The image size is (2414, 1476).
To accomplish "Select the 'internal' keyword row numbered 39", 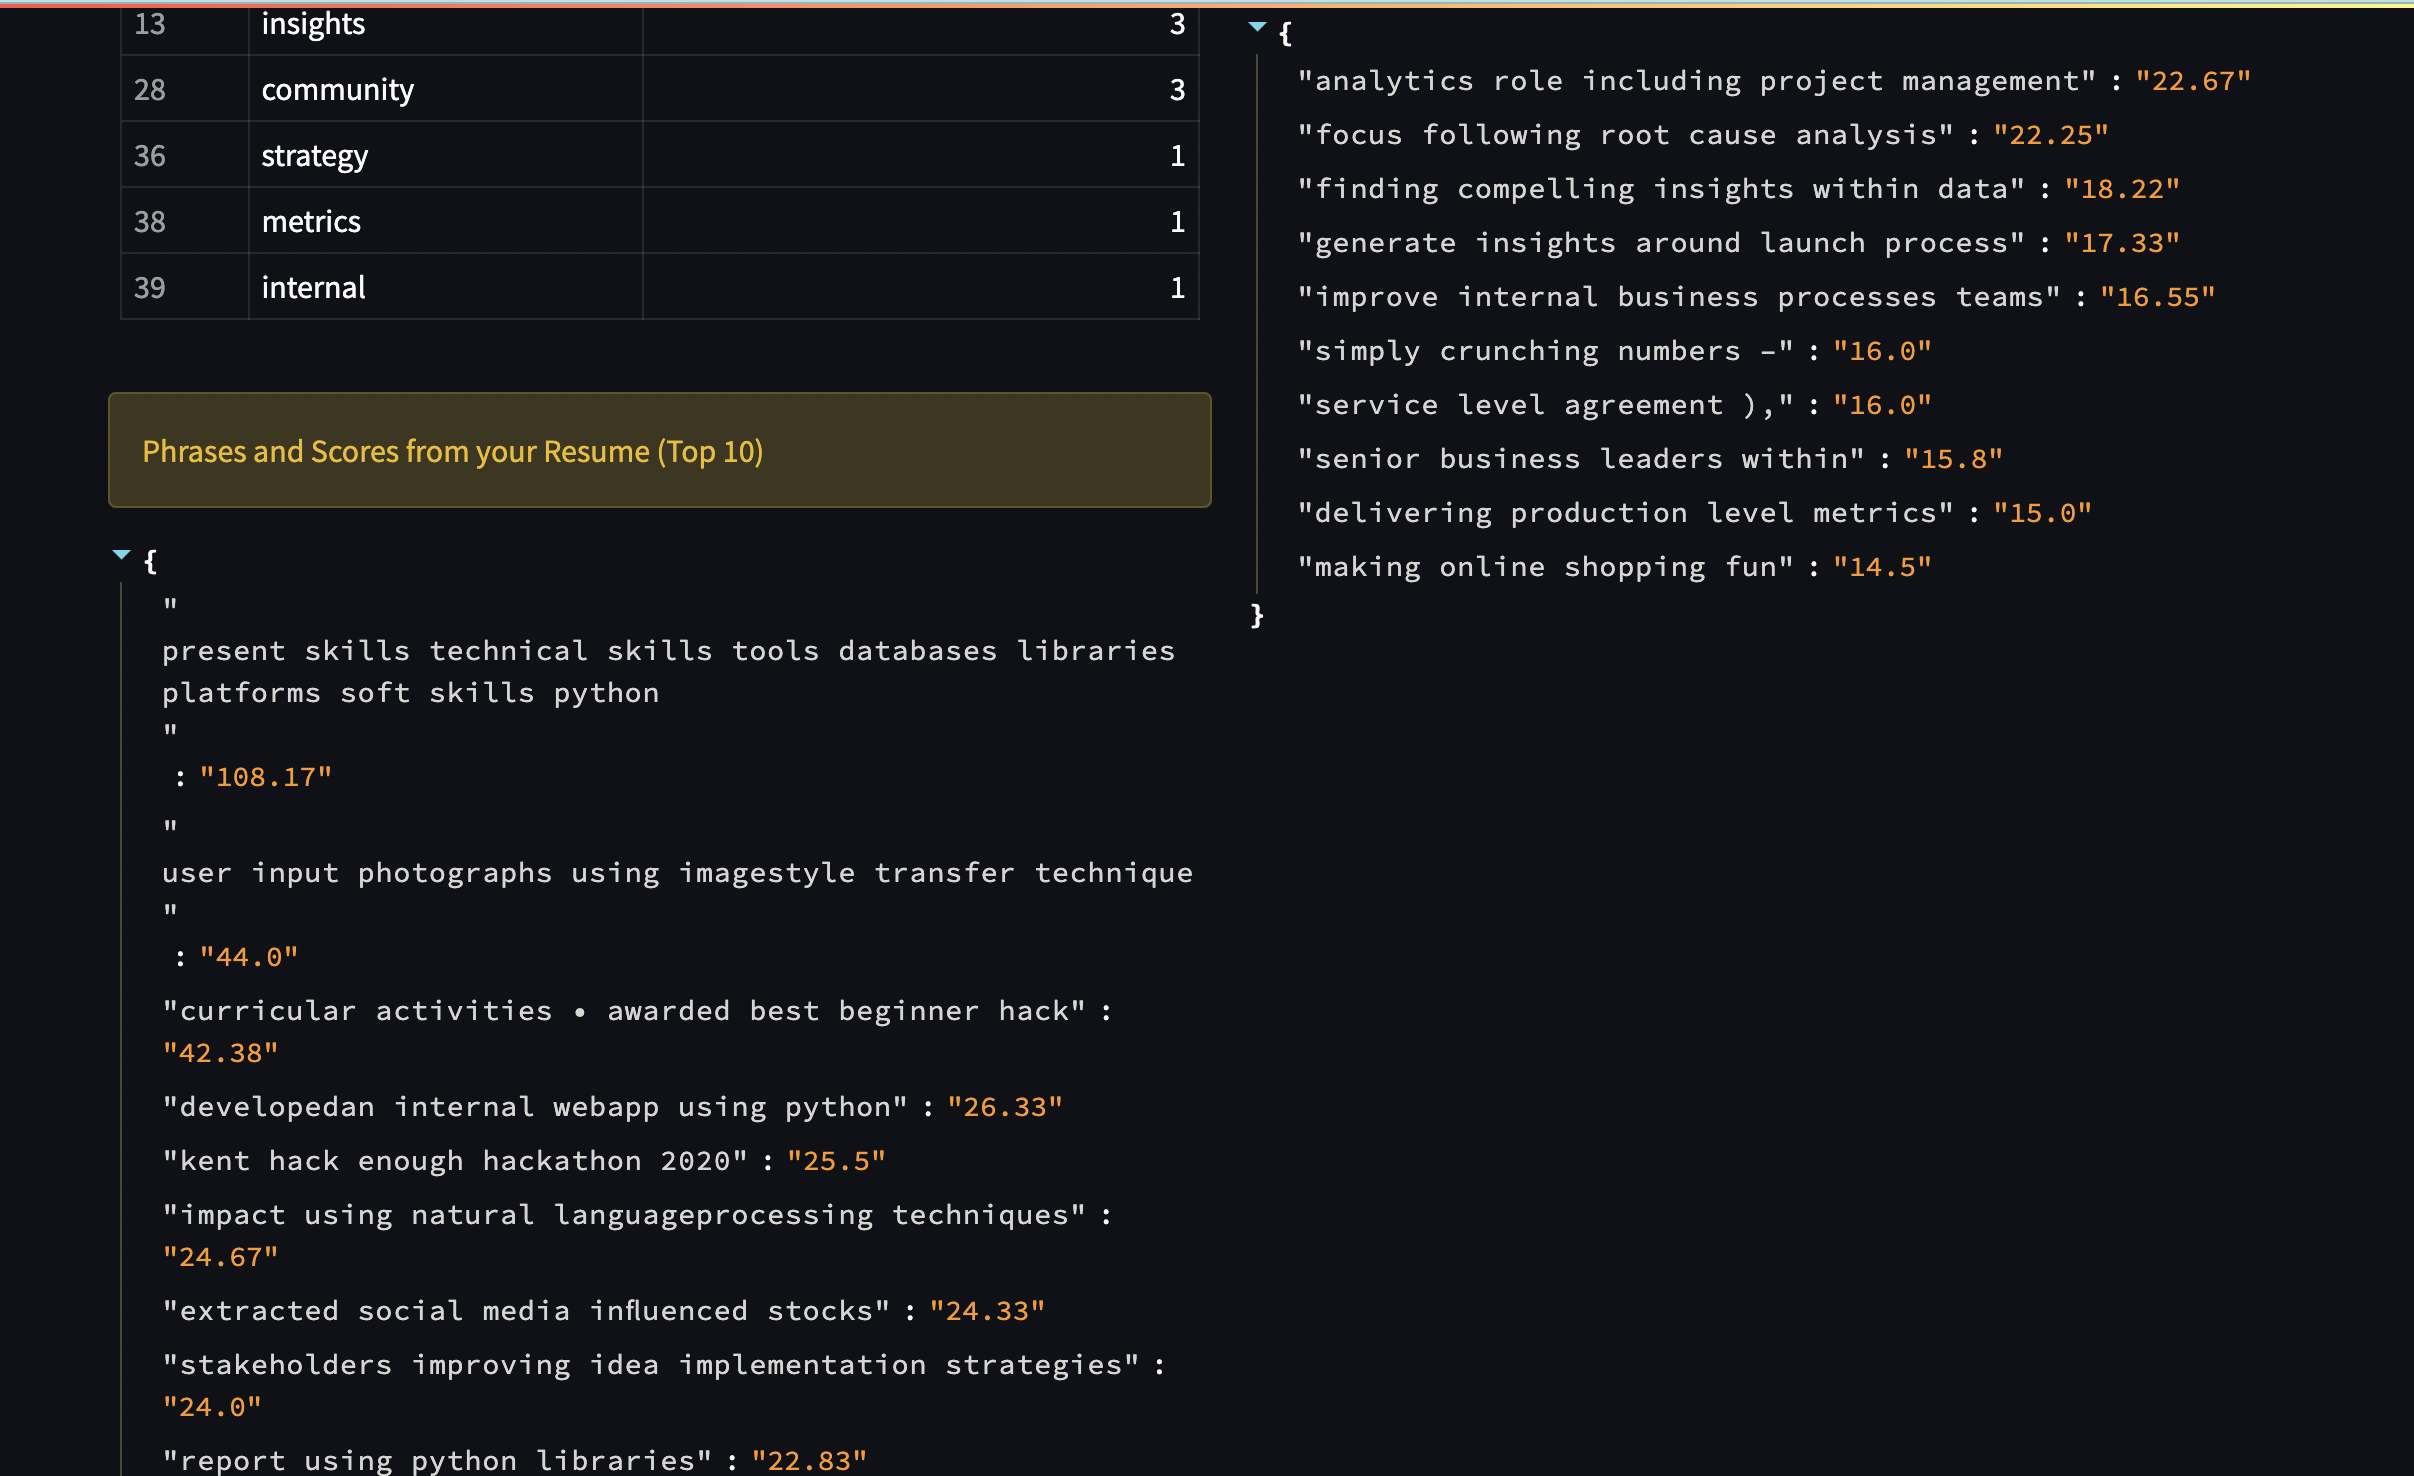I will [x=313, y=287].
